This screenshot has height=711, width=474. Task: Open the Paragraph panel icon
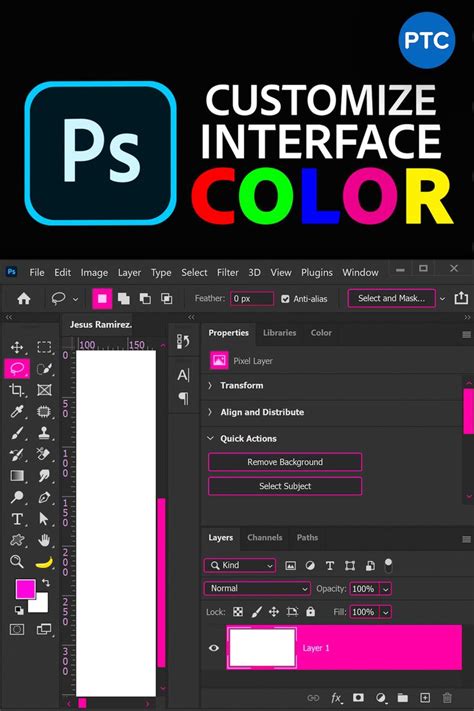[x=183, y=398]
